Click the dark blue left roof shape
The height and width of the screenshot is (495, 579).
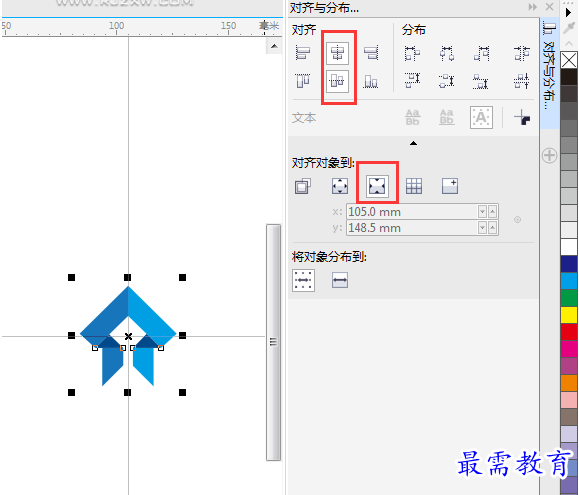pos(104,317)
